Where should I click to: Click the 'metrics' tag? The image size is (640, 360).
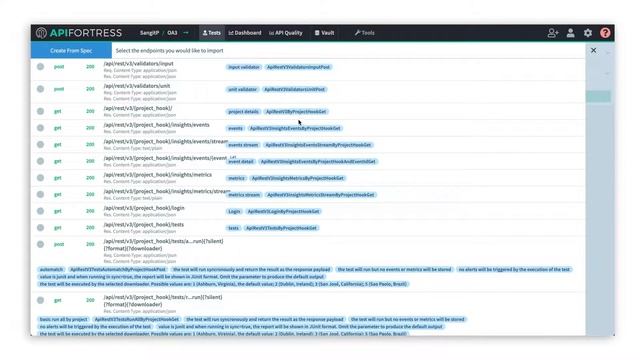(x=236, y=178)
